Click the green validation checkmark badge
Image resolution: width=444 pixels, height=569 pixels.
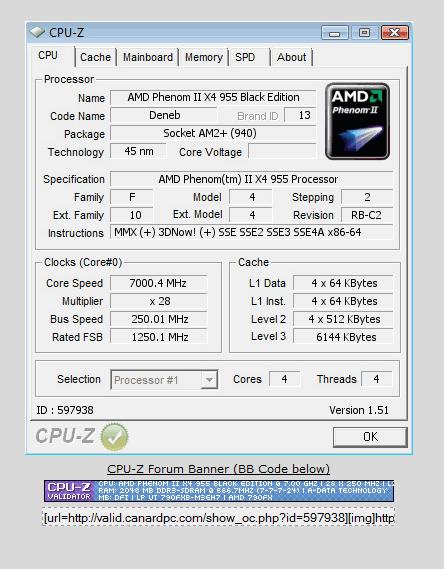click(x=114, y=437)
